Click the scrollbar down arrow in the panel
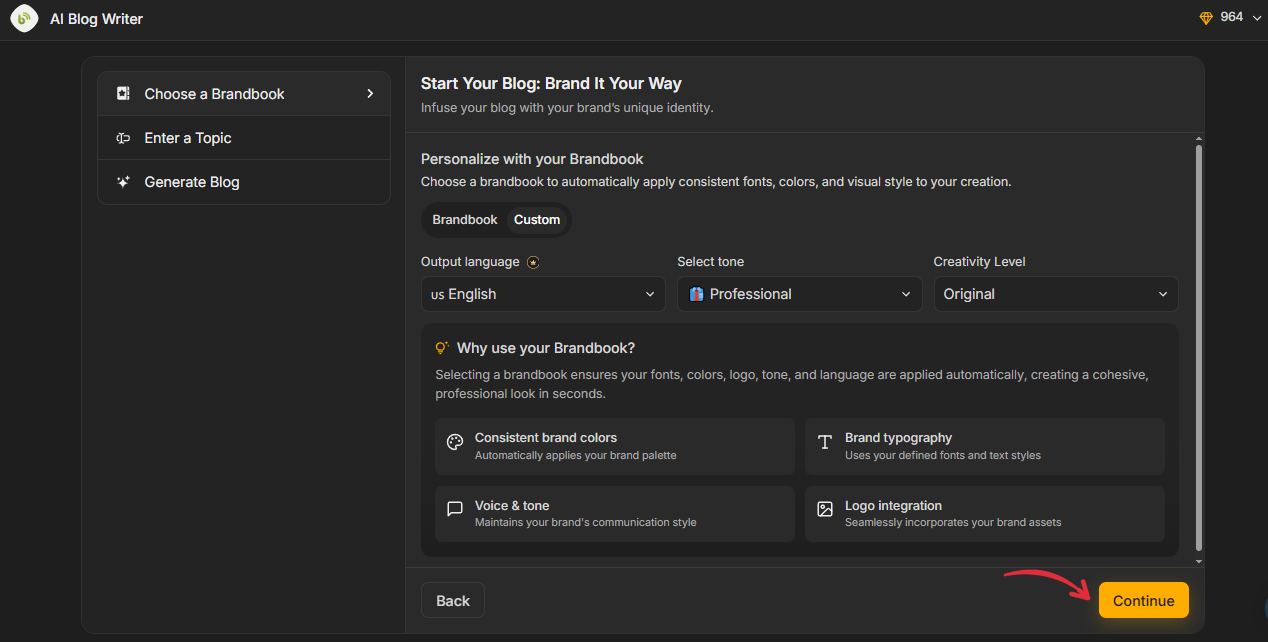 coord(1199,561)
